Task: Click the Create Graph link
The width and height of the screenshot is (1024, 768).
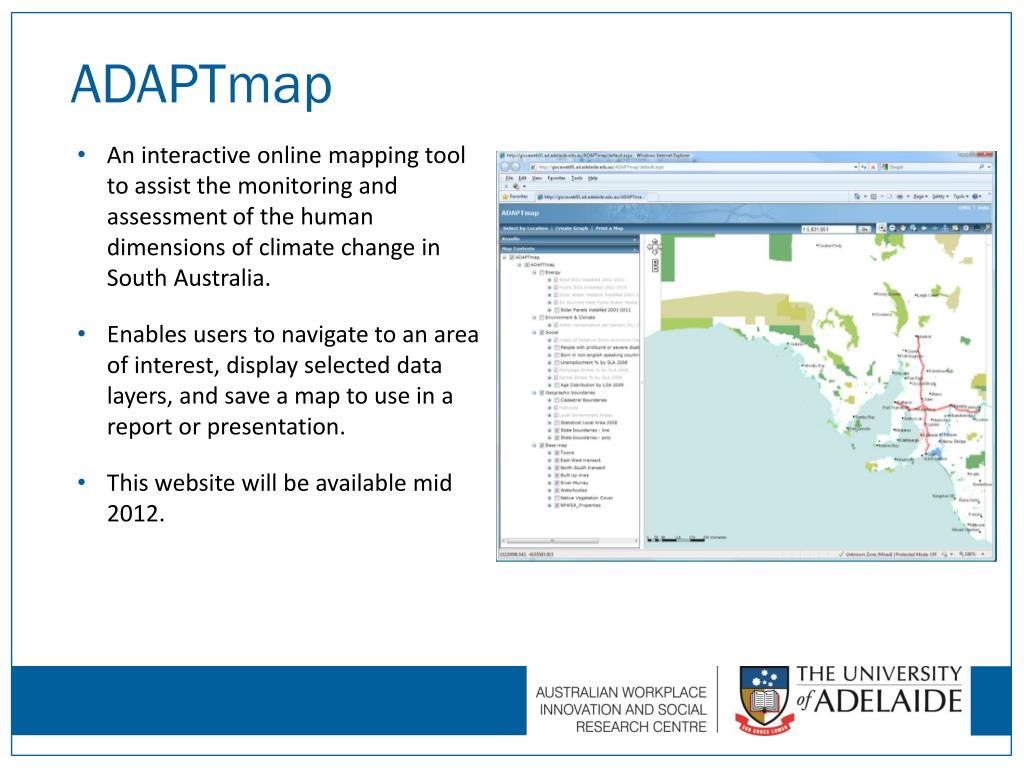Action: [x=571, y=229]
